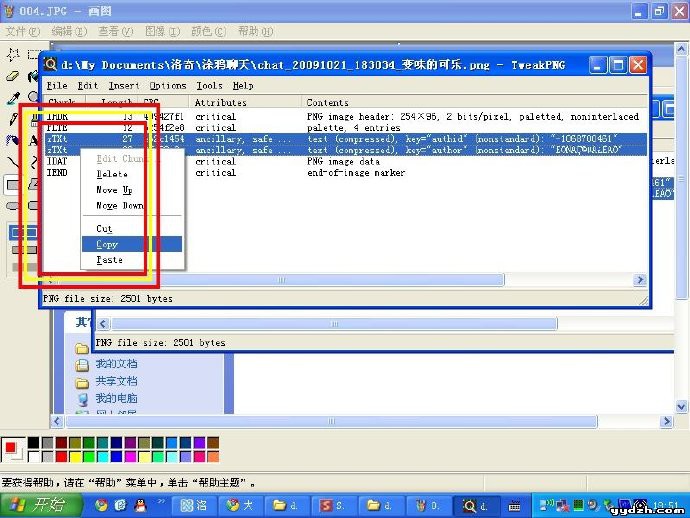Open the 我的文档 folder icon
690x518 pixels.
[x=83, y=364]
